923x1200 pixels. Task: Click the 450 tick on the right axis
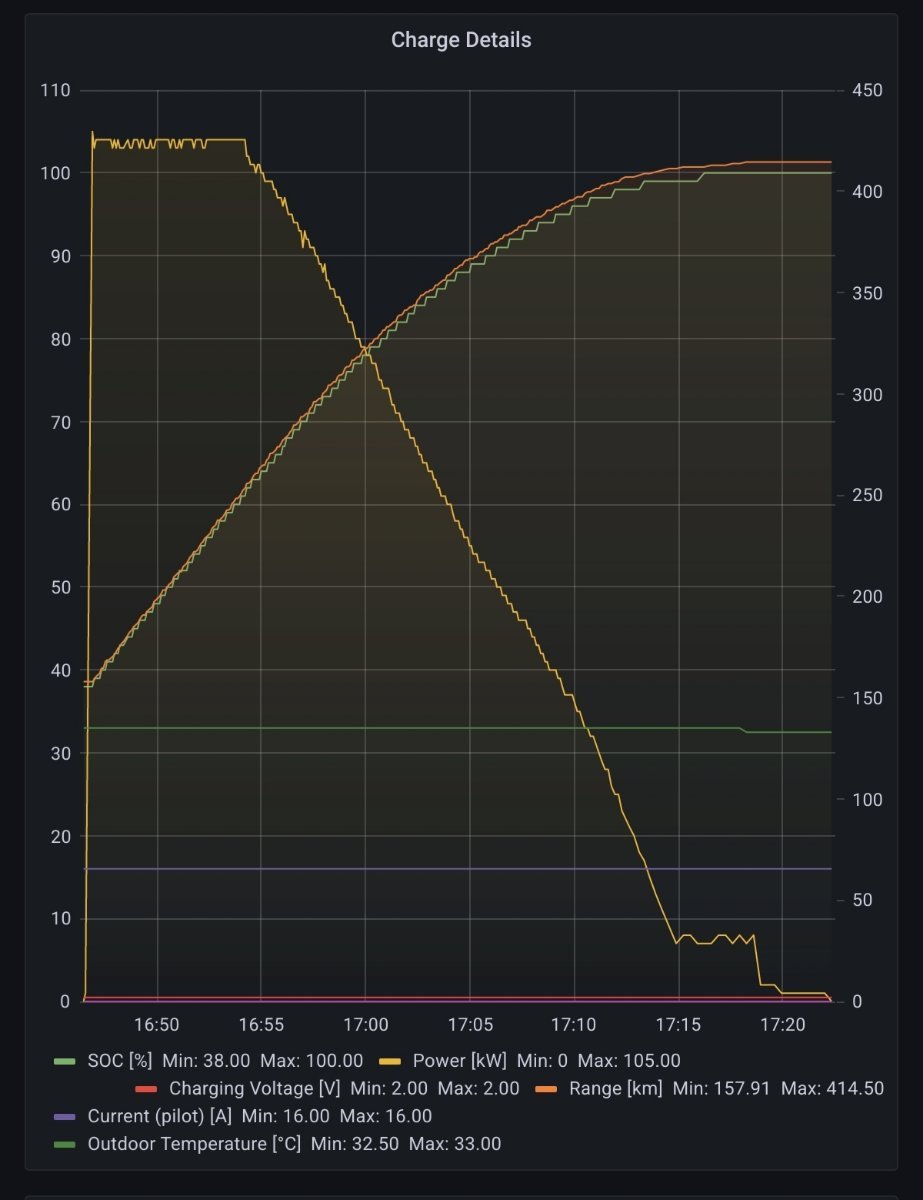point(866,91)
